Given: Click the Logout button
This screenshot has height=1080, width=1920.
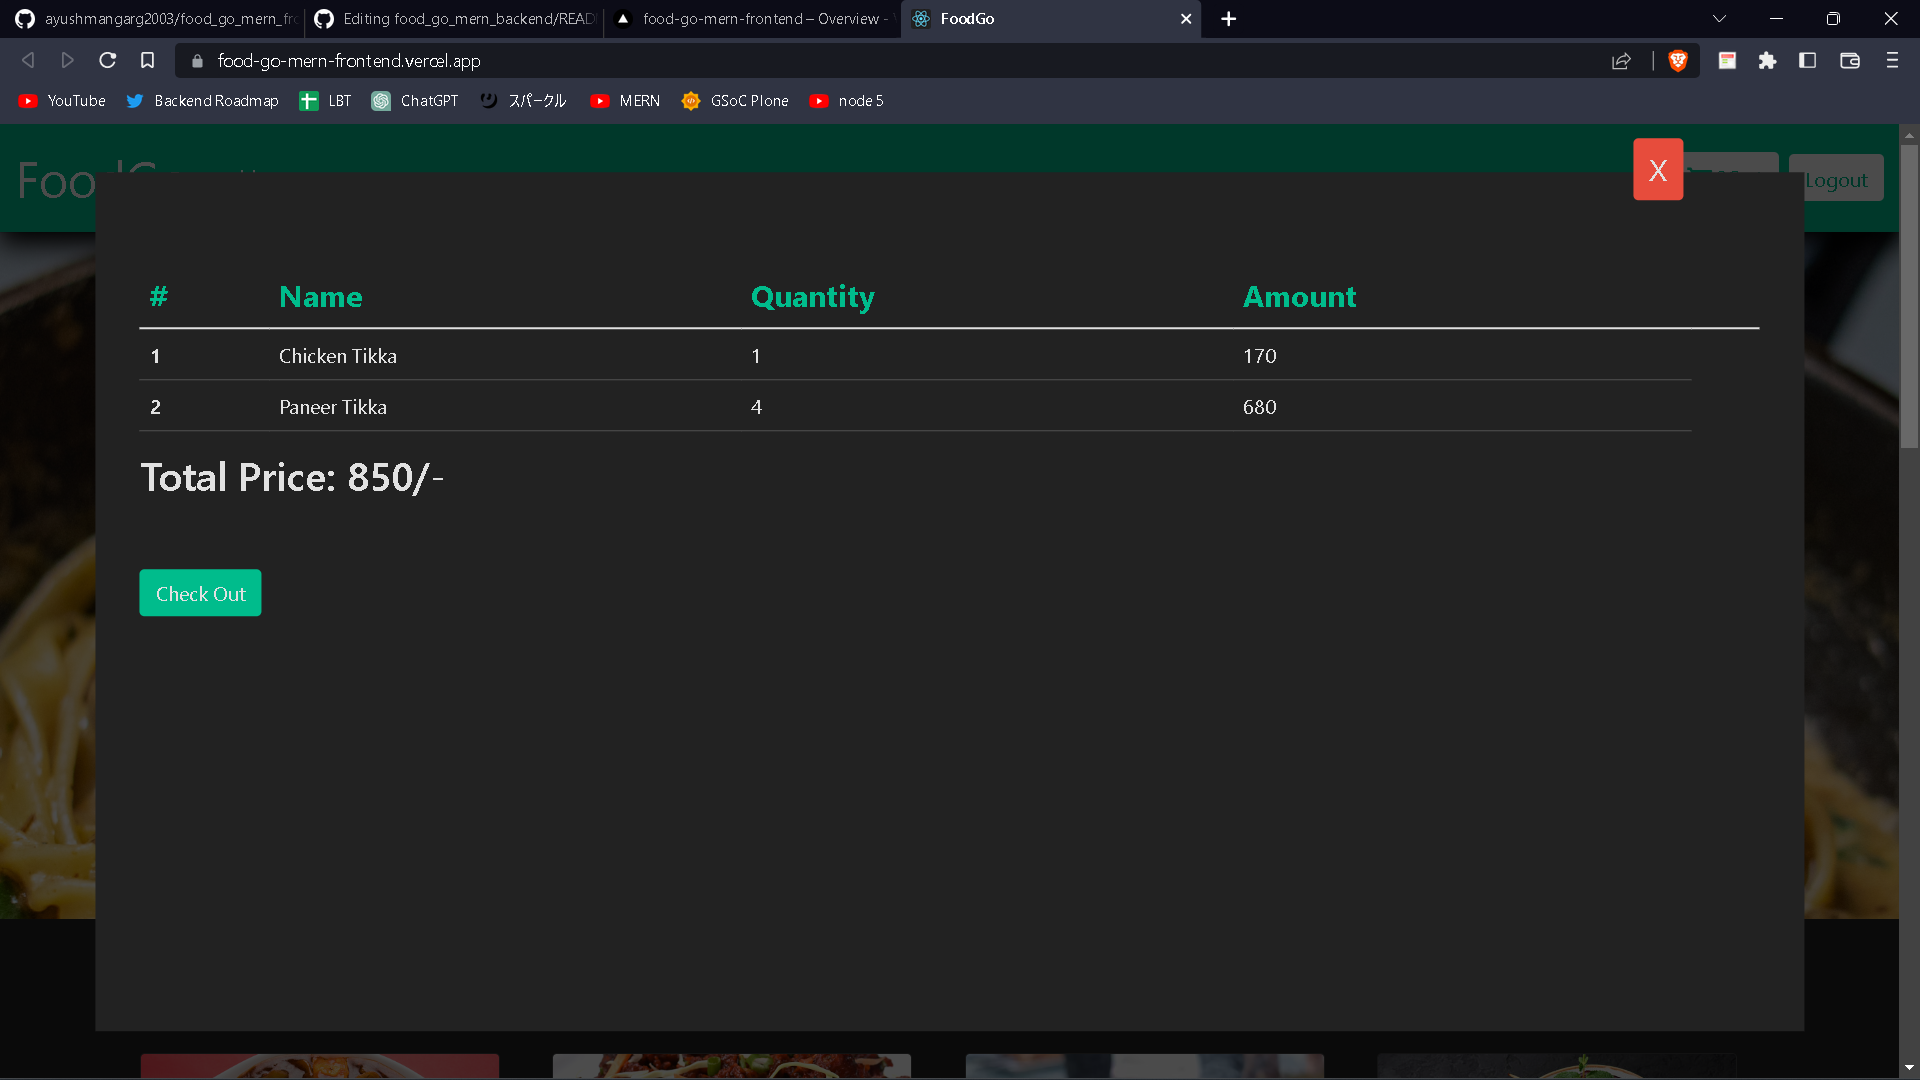Looking at the screenshot, I should click(x=1836, y=179).
